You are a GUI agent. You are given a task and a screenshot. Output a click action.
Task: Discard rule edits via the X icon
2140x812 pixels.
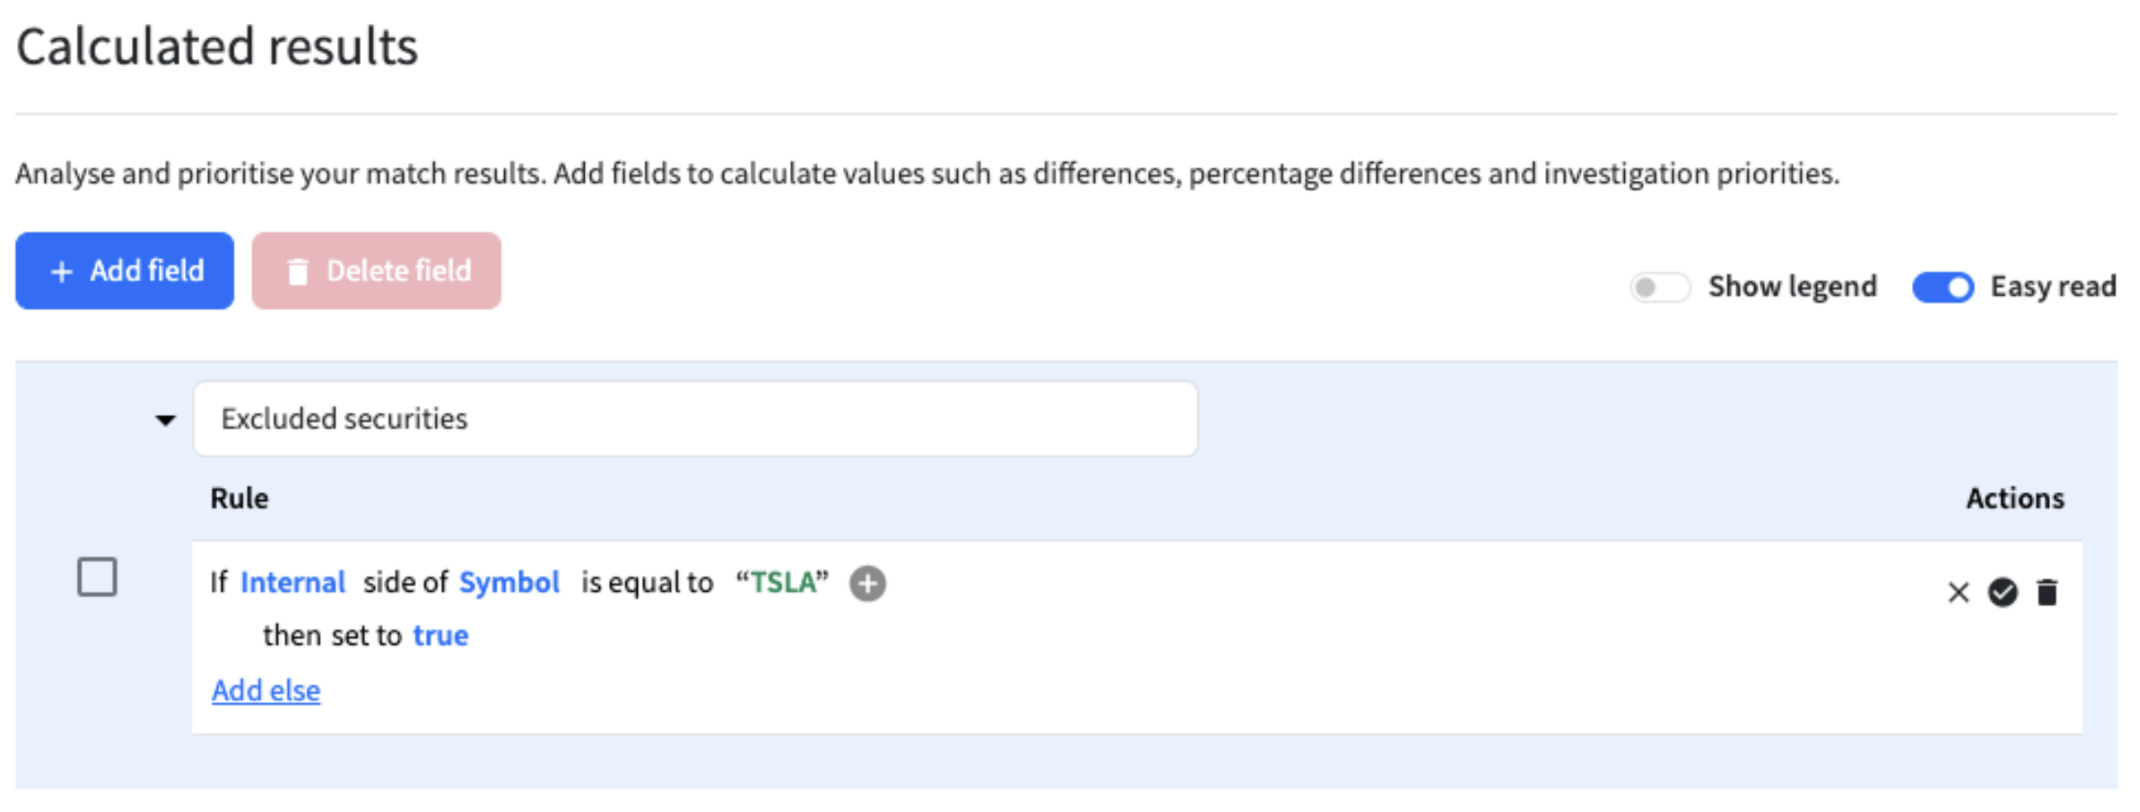tap(1957, 592)
